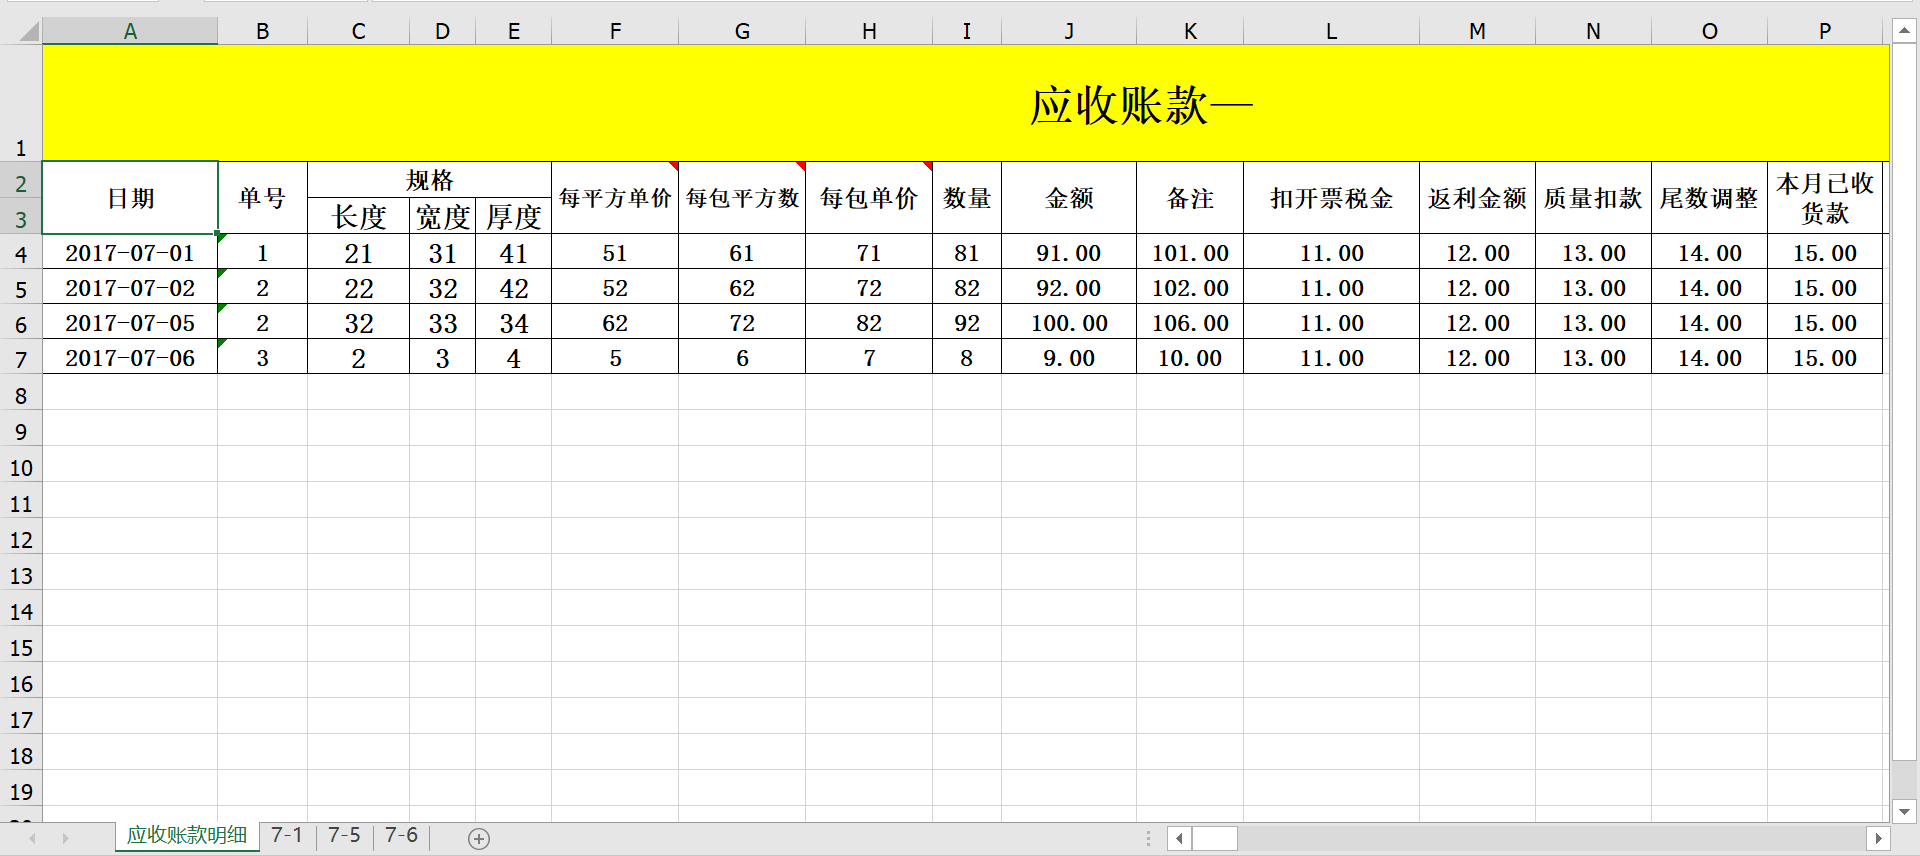Click the vertical scrollbar up arrow
Viewport: 1920px width, 856px height.
1904,31
